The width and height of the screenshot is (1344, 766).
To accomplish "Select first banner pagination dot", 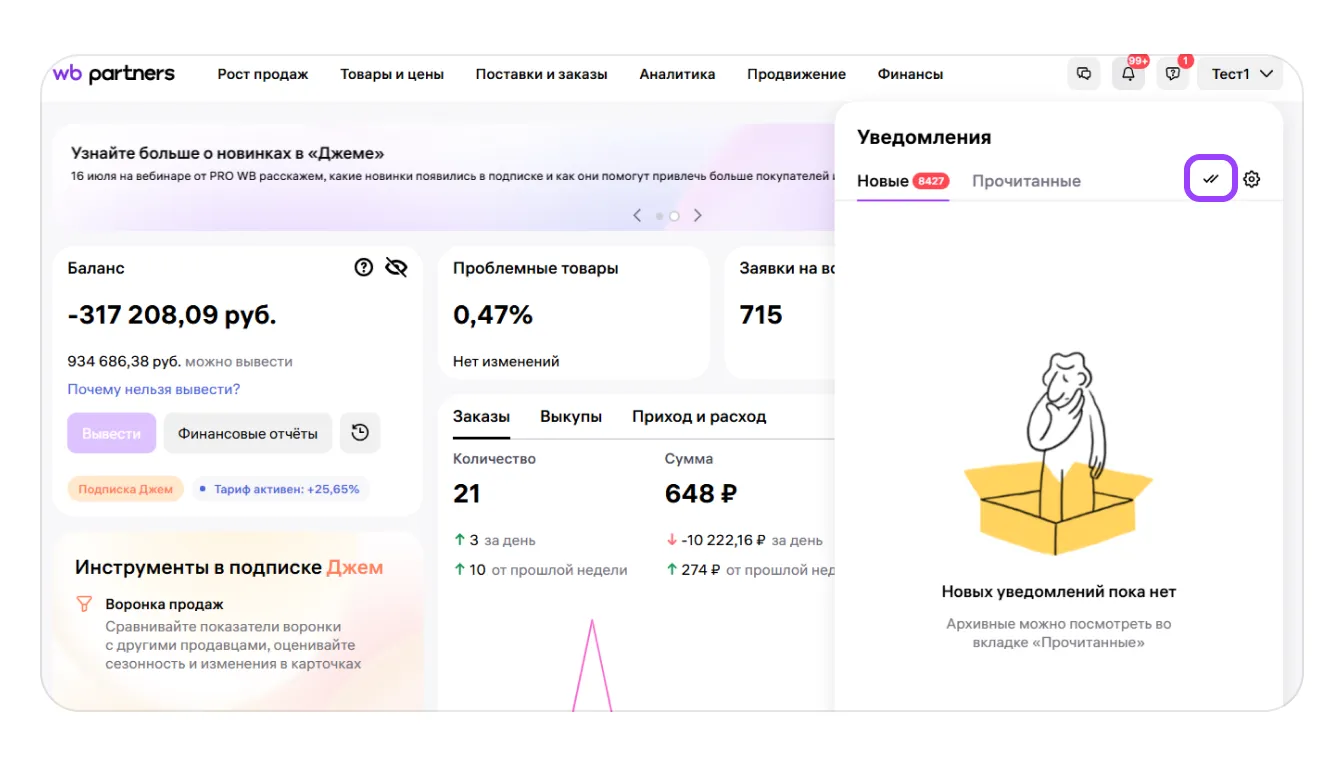I will pos(659,216).
